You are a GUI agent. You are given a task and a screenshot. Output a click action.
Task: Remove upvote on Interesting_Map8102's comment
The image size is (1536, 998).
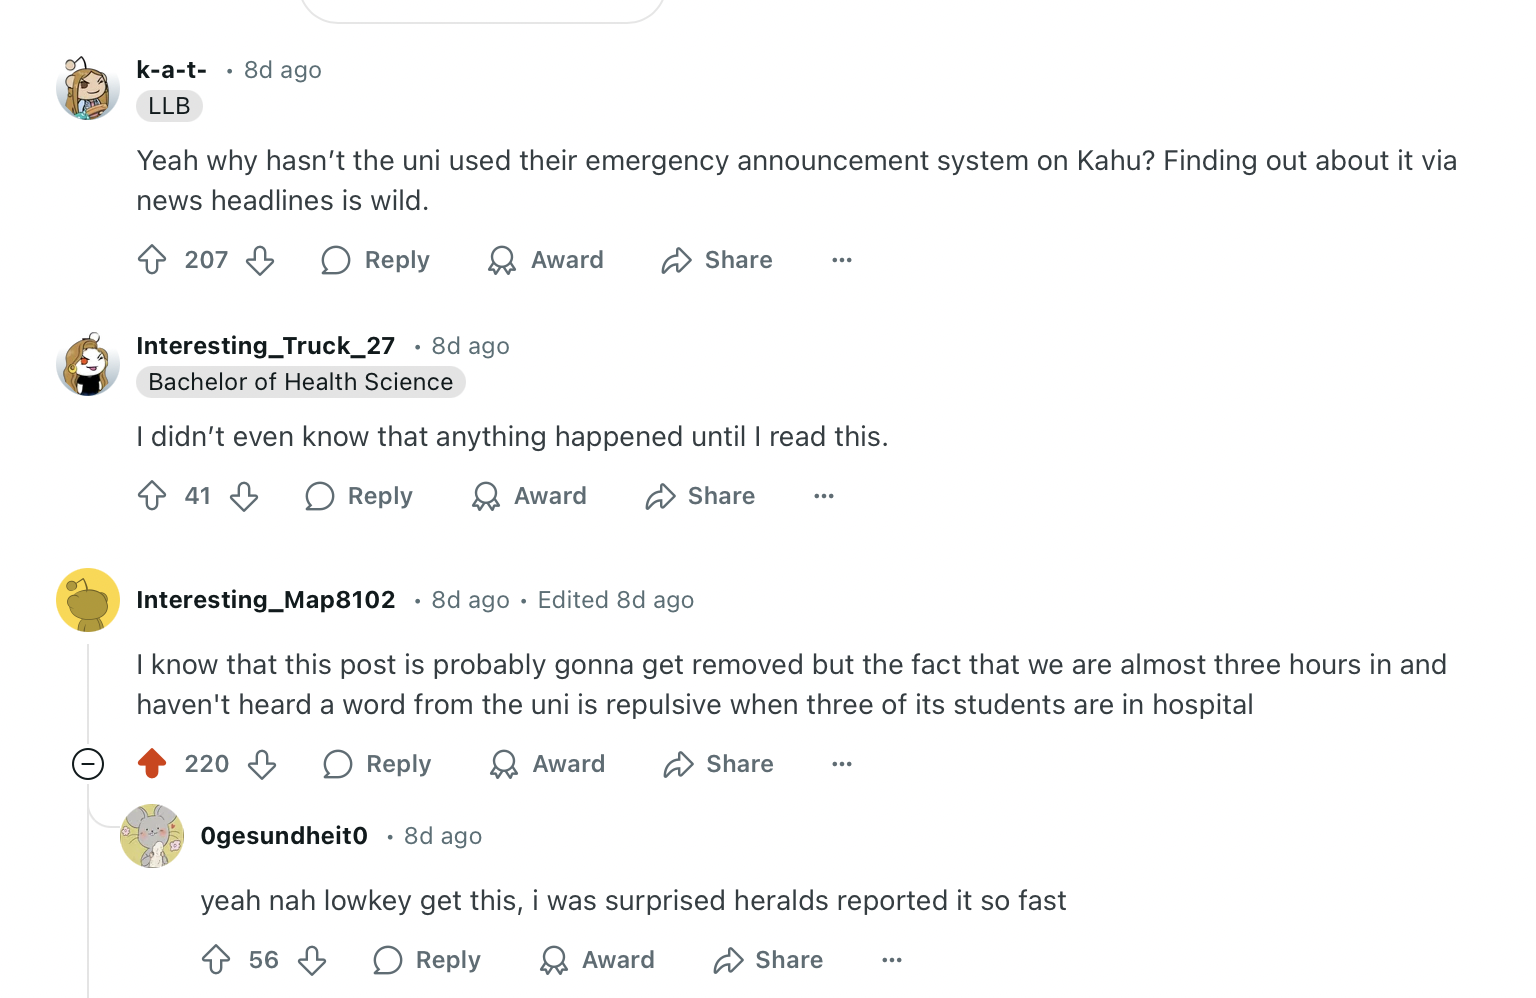[152, 764]
